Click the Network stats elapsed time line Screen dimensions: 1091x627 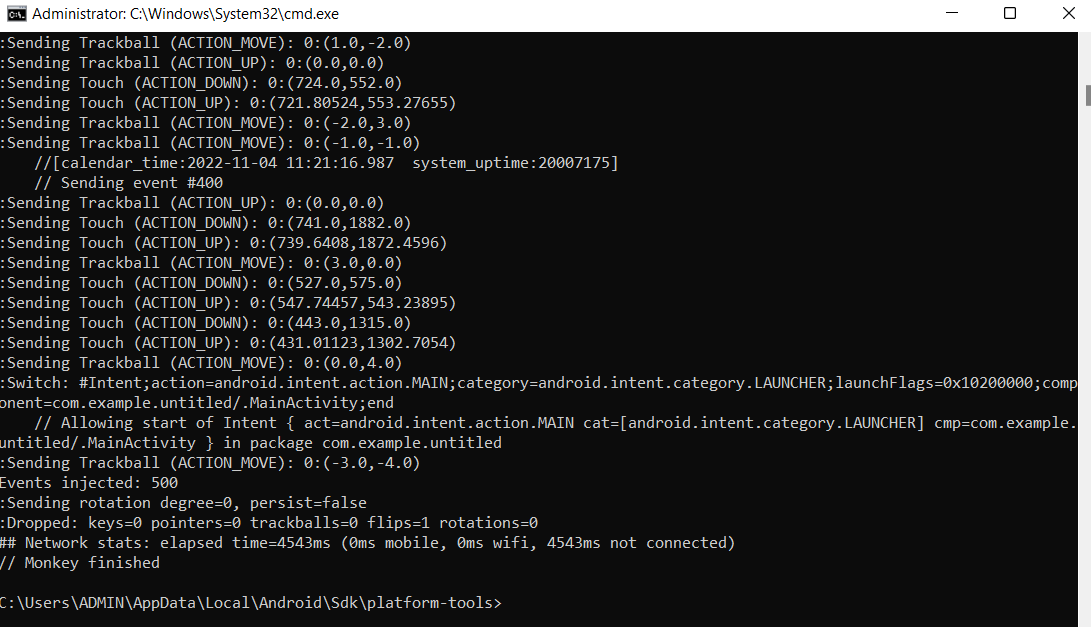pos(368,542)
